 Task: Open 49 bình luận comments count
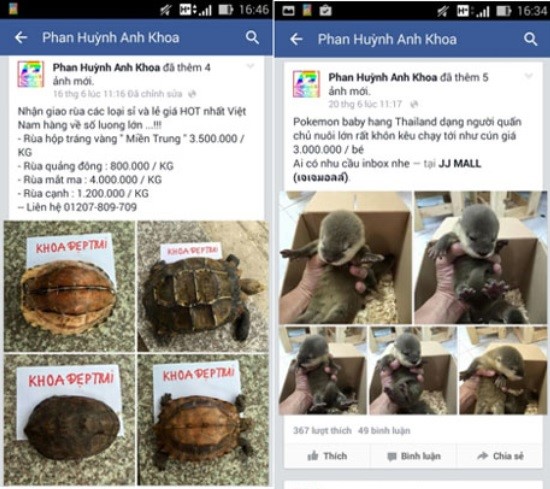pos(384,430)
